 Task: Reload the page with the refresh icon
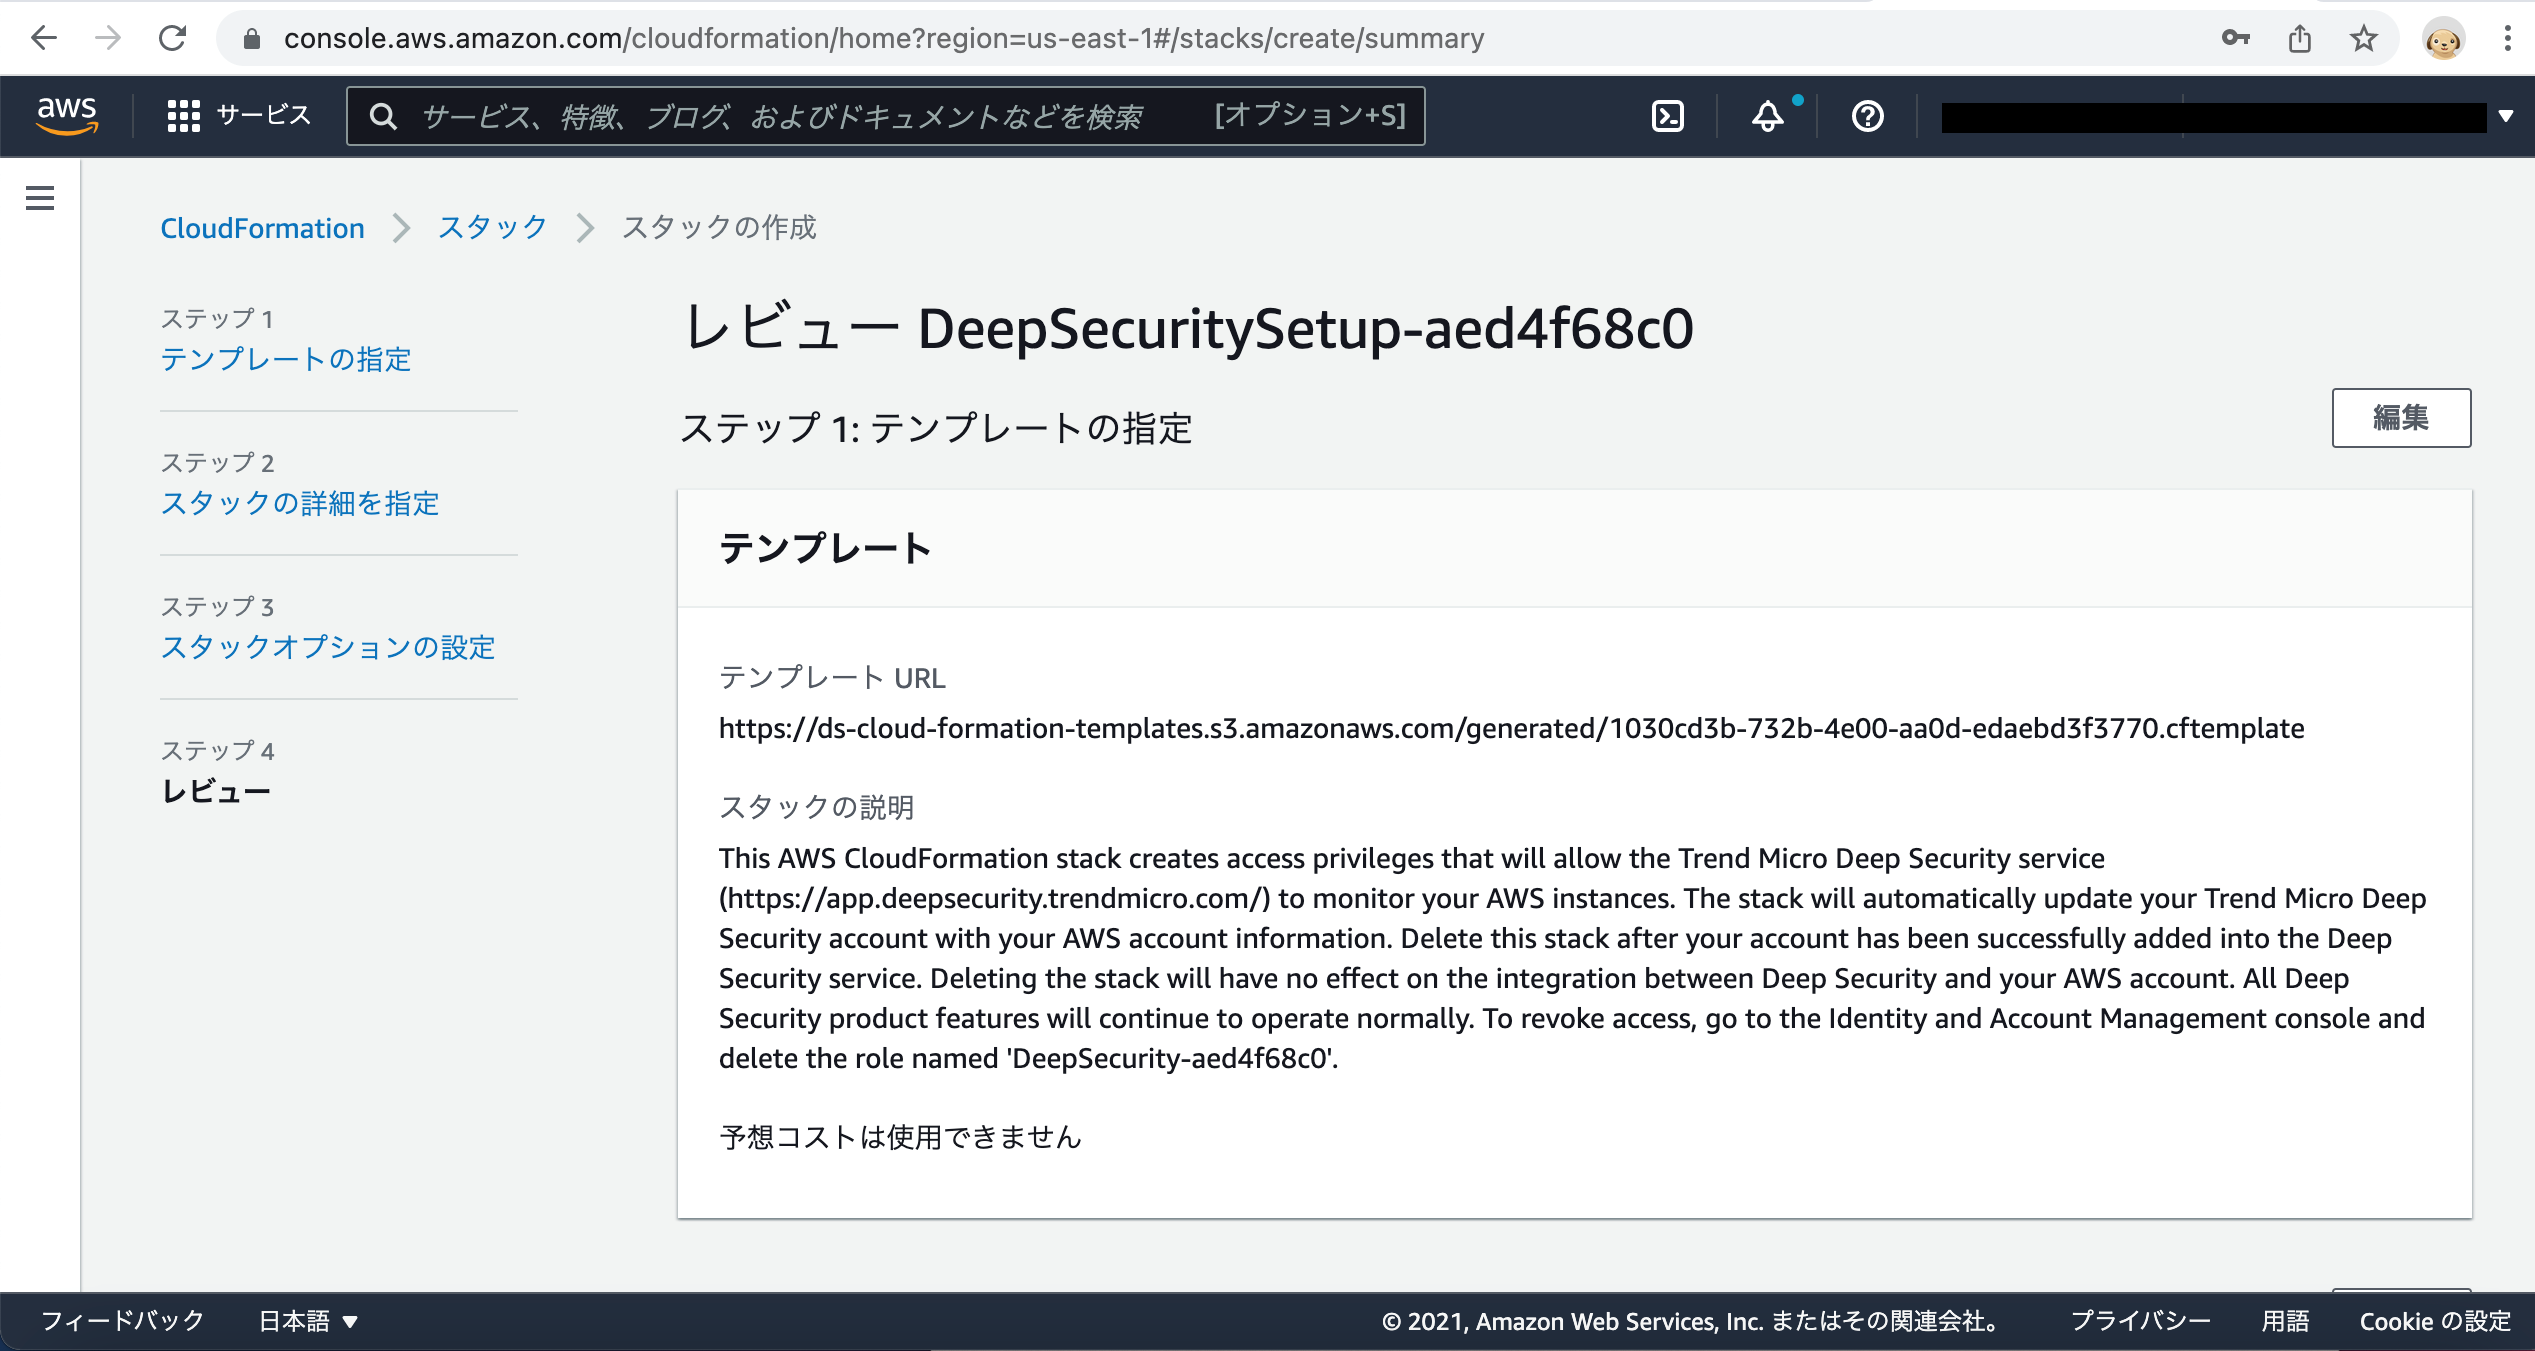pyautogui.click(x=172, y=38)
